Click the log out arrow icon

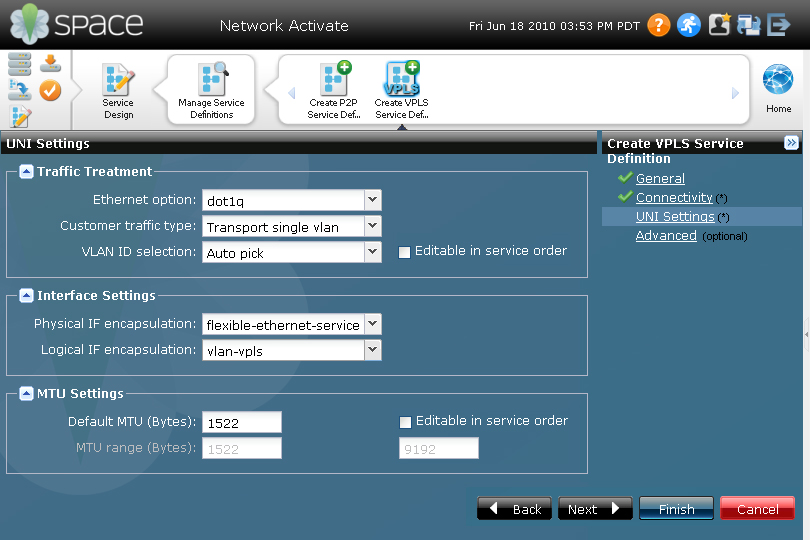[x=778, y=25]
